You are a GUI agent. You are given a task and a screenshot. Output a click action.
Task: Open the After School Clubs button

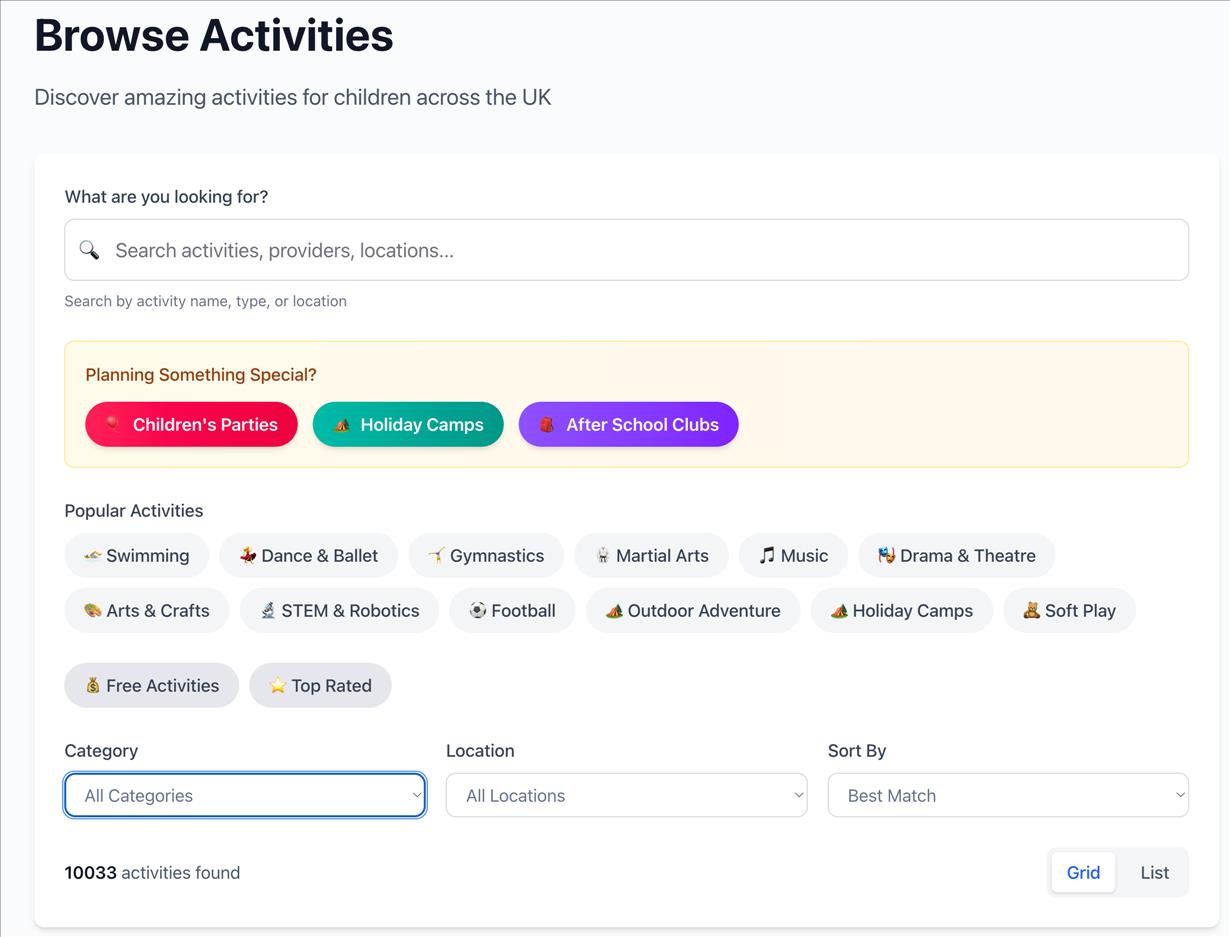pyautogui.click(x=628, y=424)
